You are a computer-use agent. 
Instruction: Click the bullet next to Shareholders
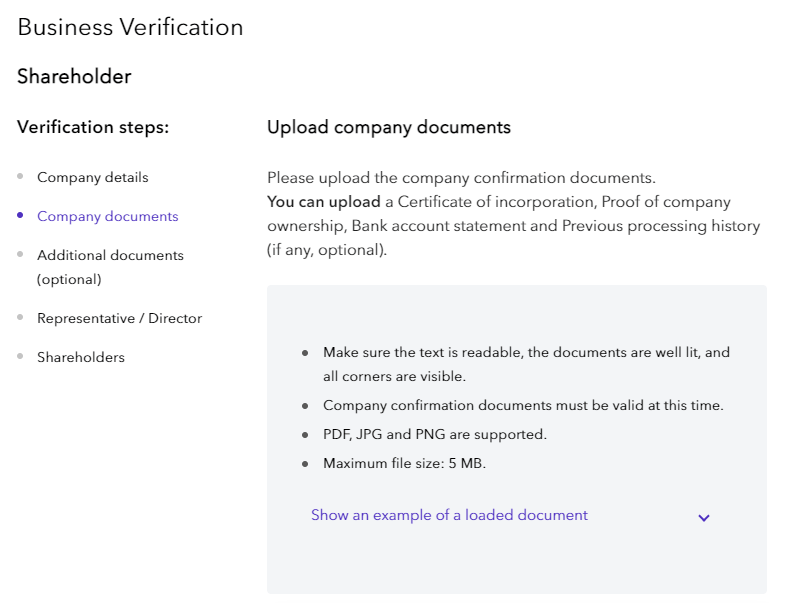[20, 356]
